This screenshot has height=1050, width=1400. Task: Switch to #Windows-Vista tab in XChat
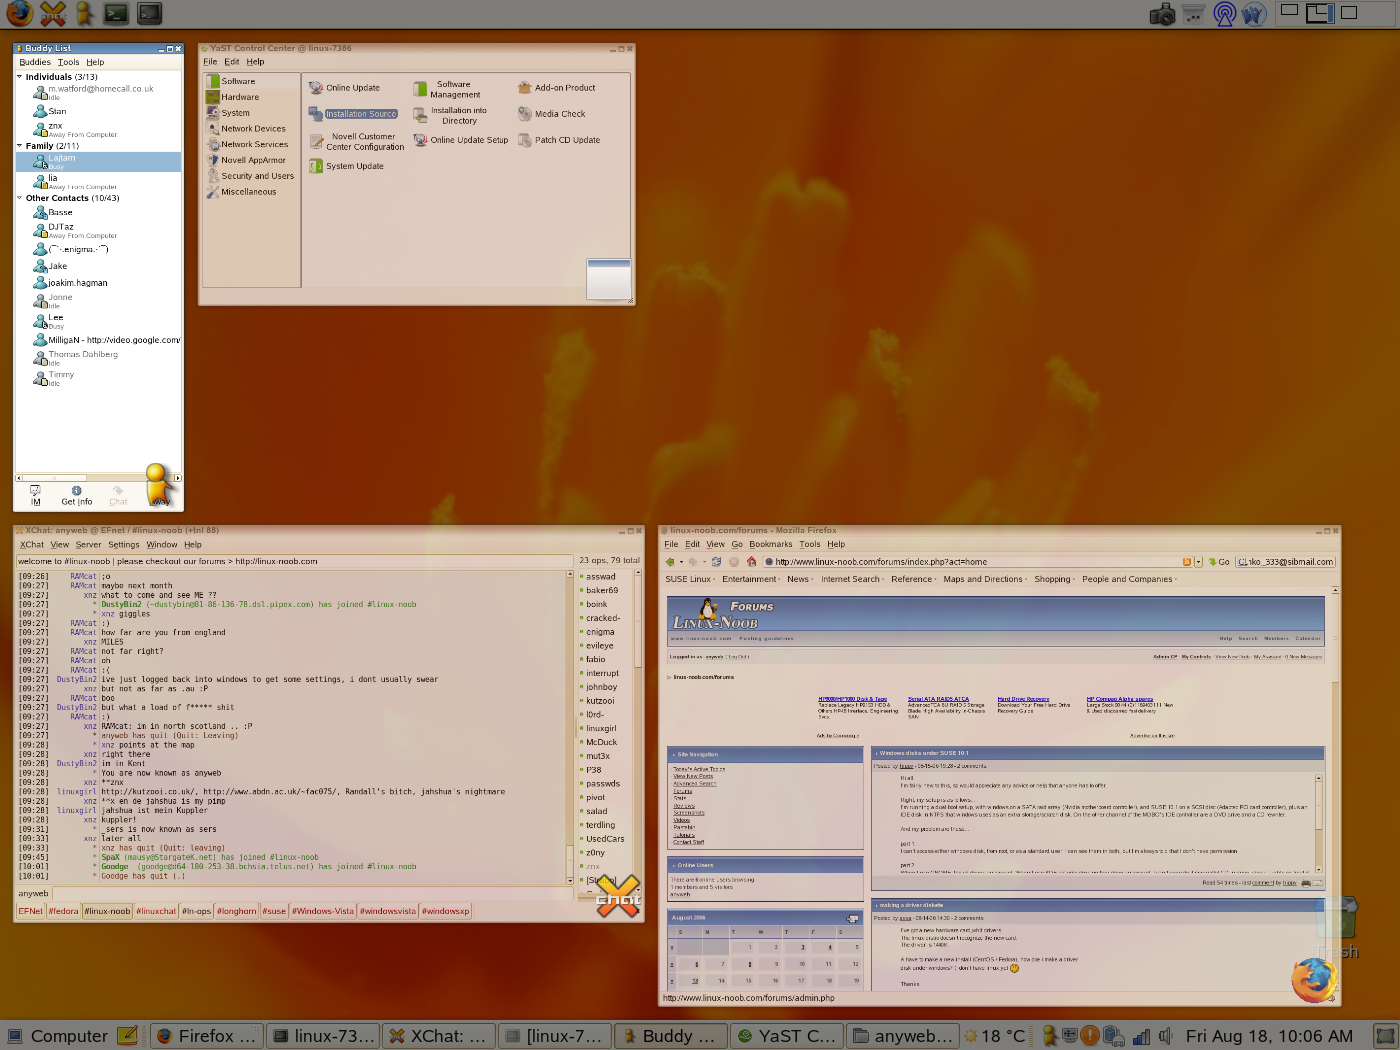[x=322, y=911]
